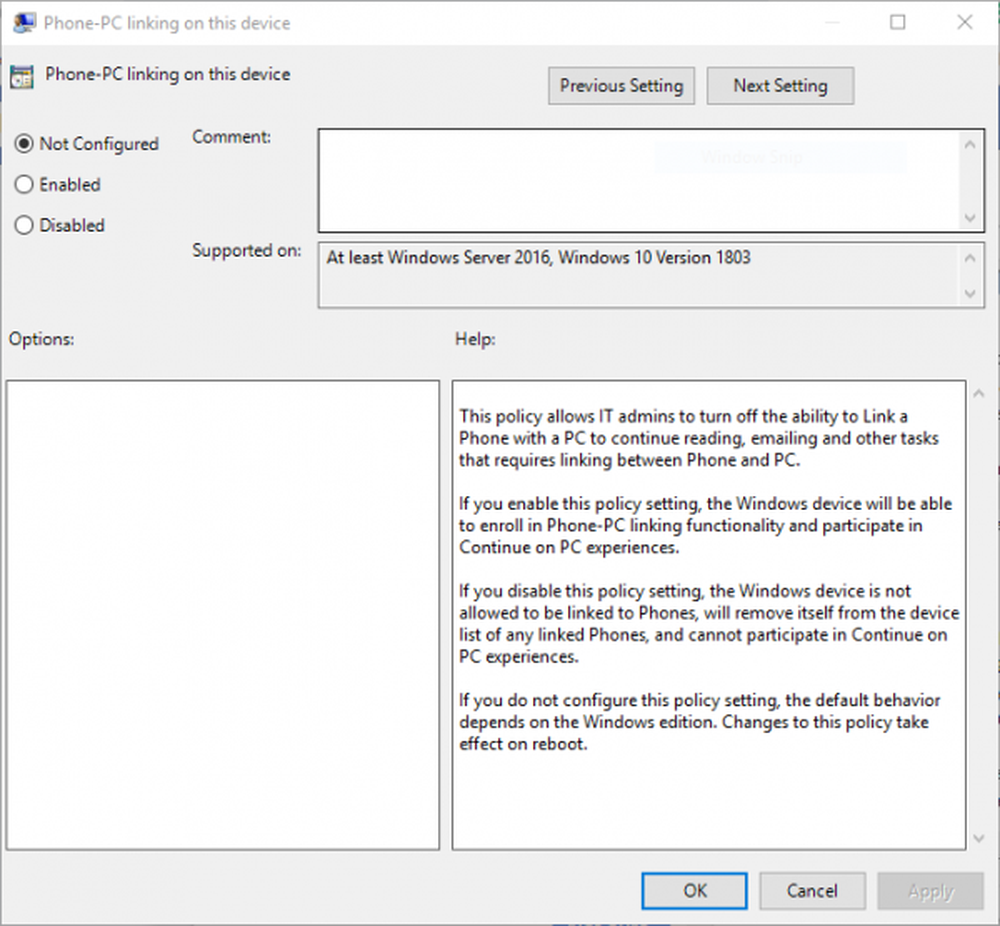Minimize the Phone-PC linking window
Screen dimensions: 1000x926
pos(831,22)
